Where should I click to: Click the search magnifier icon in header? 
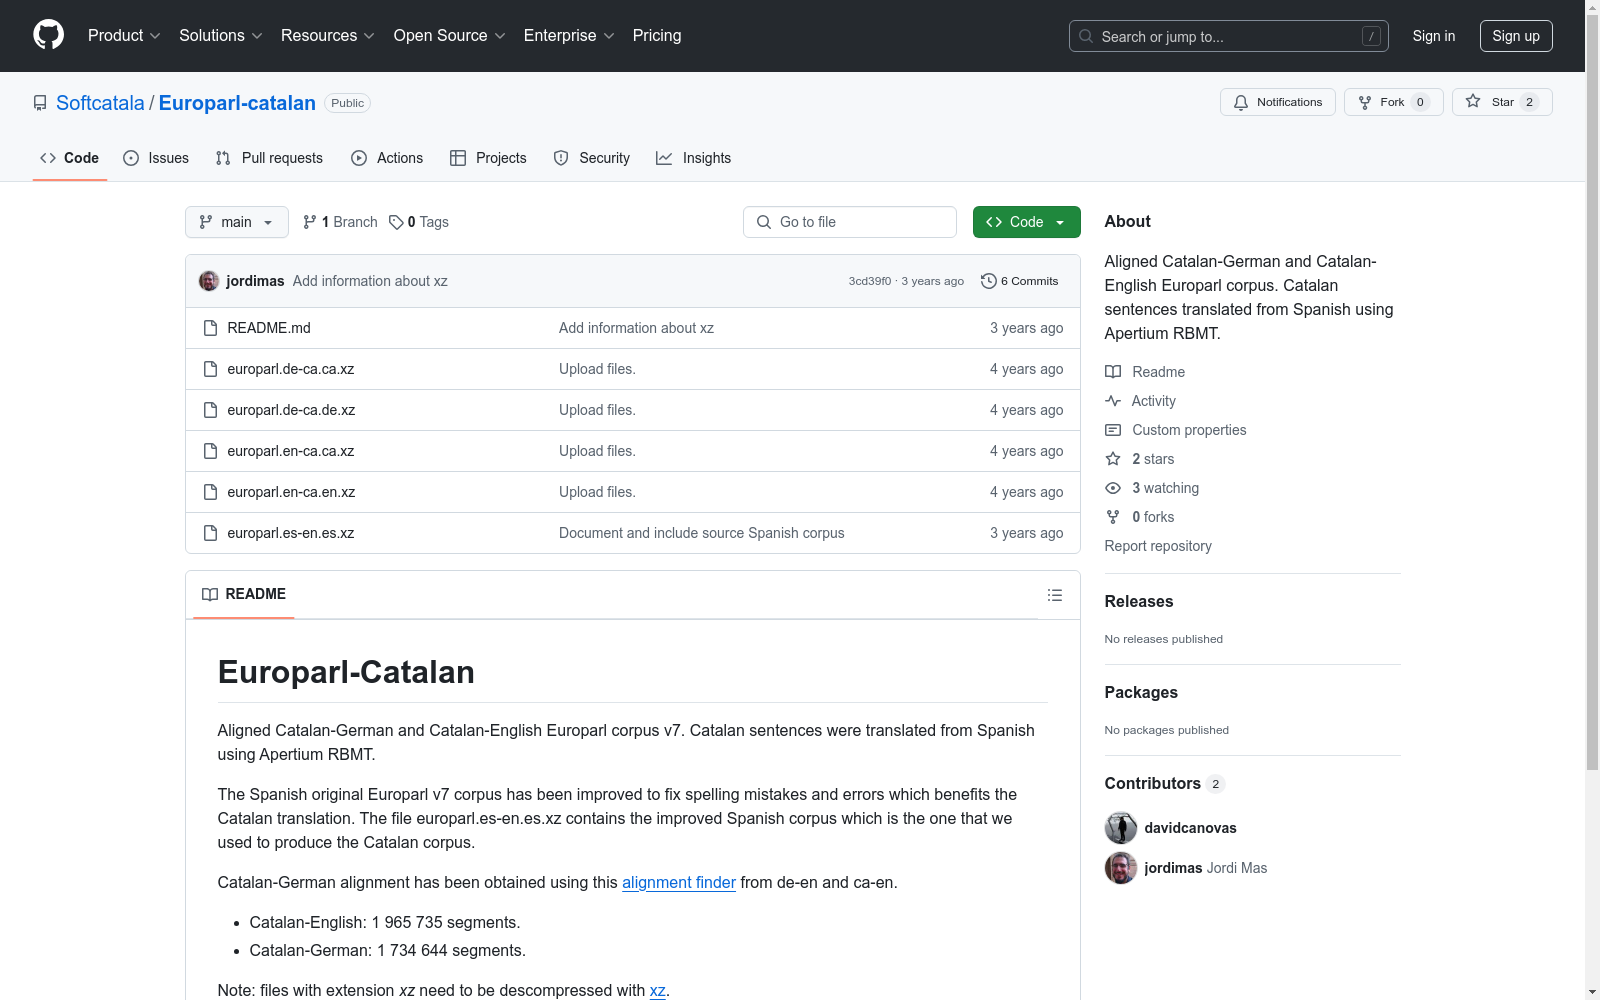pos(1086,36)
